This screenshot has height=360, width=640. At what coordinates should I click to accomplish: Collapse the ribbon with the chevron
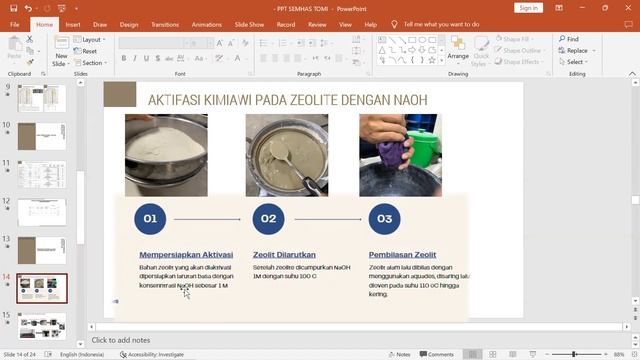coord(632,73)
